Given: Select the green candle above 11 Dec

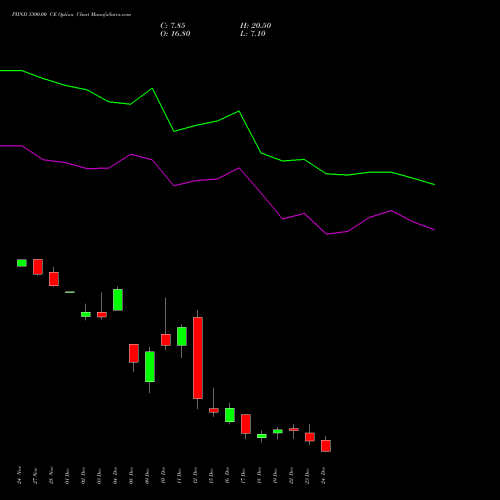Looking at the screenshot, I should coord(182,336).
